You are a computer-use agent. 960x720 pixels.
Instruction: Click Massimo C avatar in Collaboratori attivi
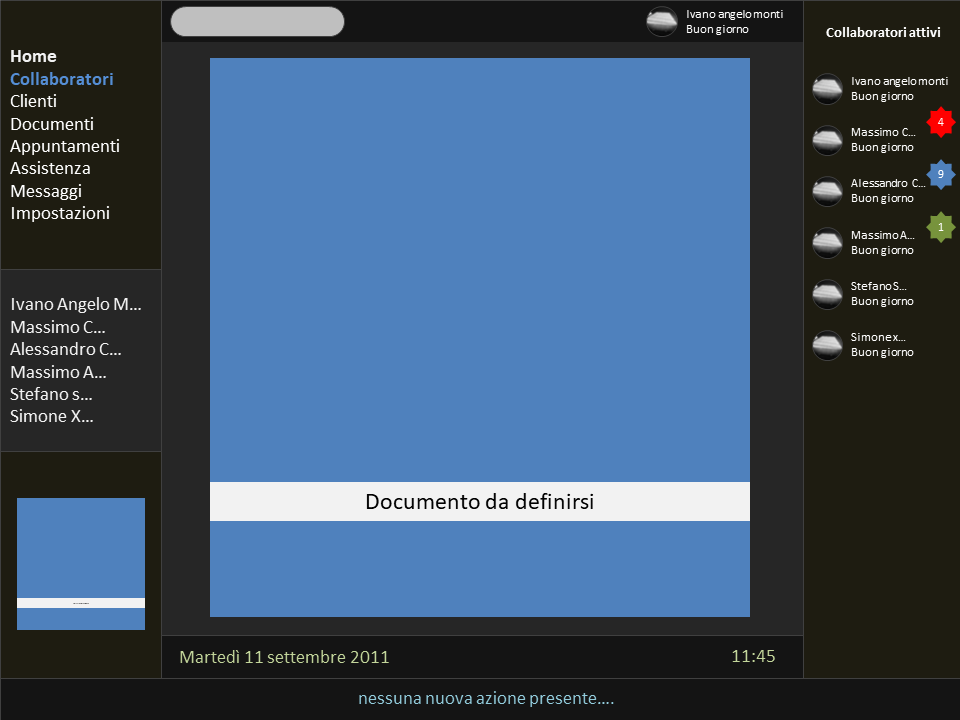click(827, 140)
